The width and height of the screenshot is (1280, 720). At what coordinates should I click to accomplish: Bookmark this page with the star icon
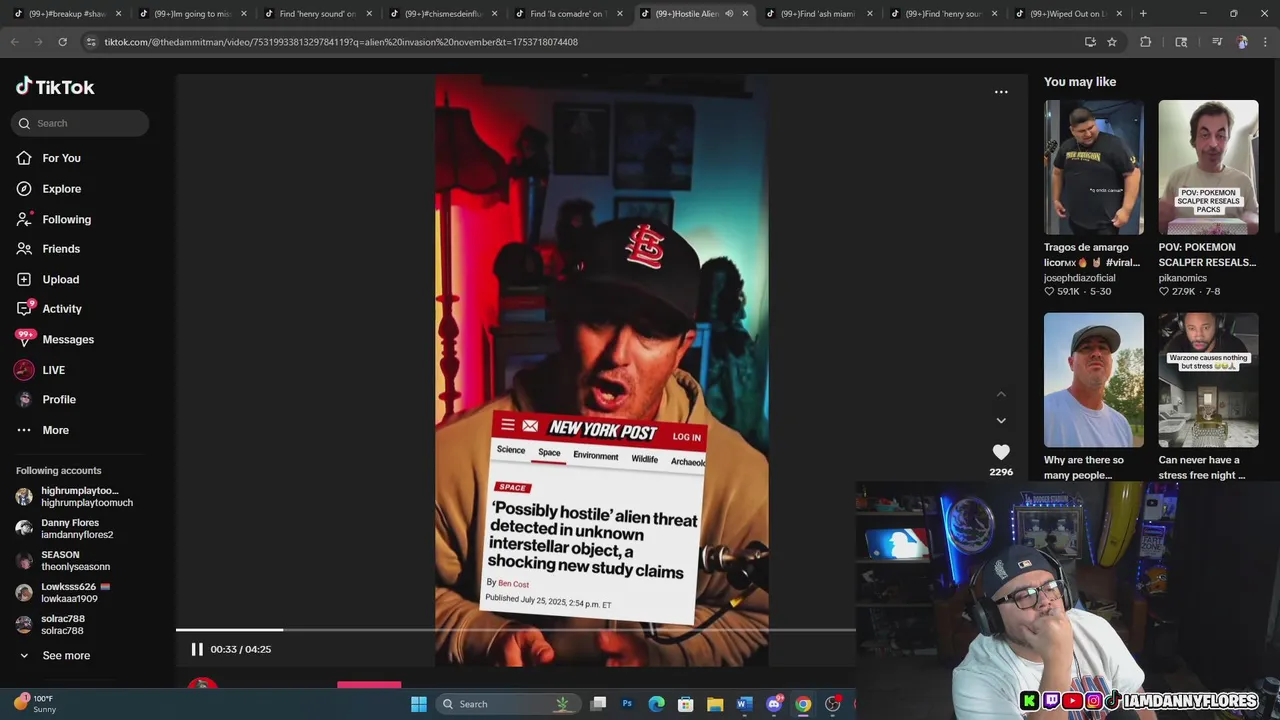(x=1112, y=42)
